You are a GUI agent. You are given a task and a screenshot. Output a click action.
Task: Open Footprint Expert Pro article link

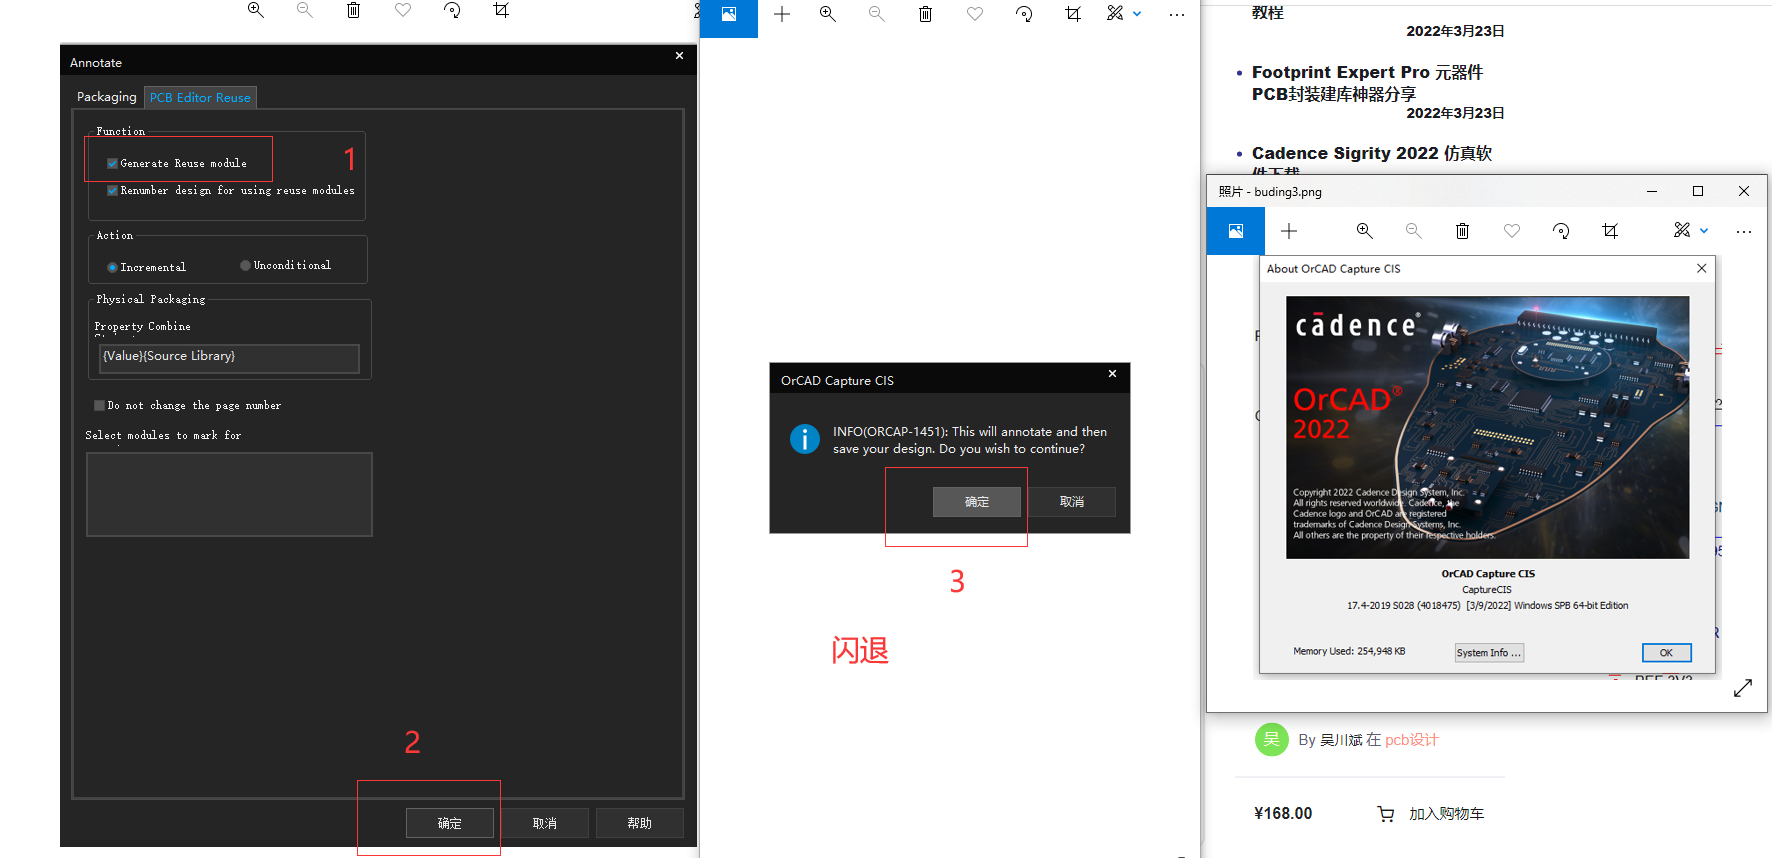[x=1367, y=83]
